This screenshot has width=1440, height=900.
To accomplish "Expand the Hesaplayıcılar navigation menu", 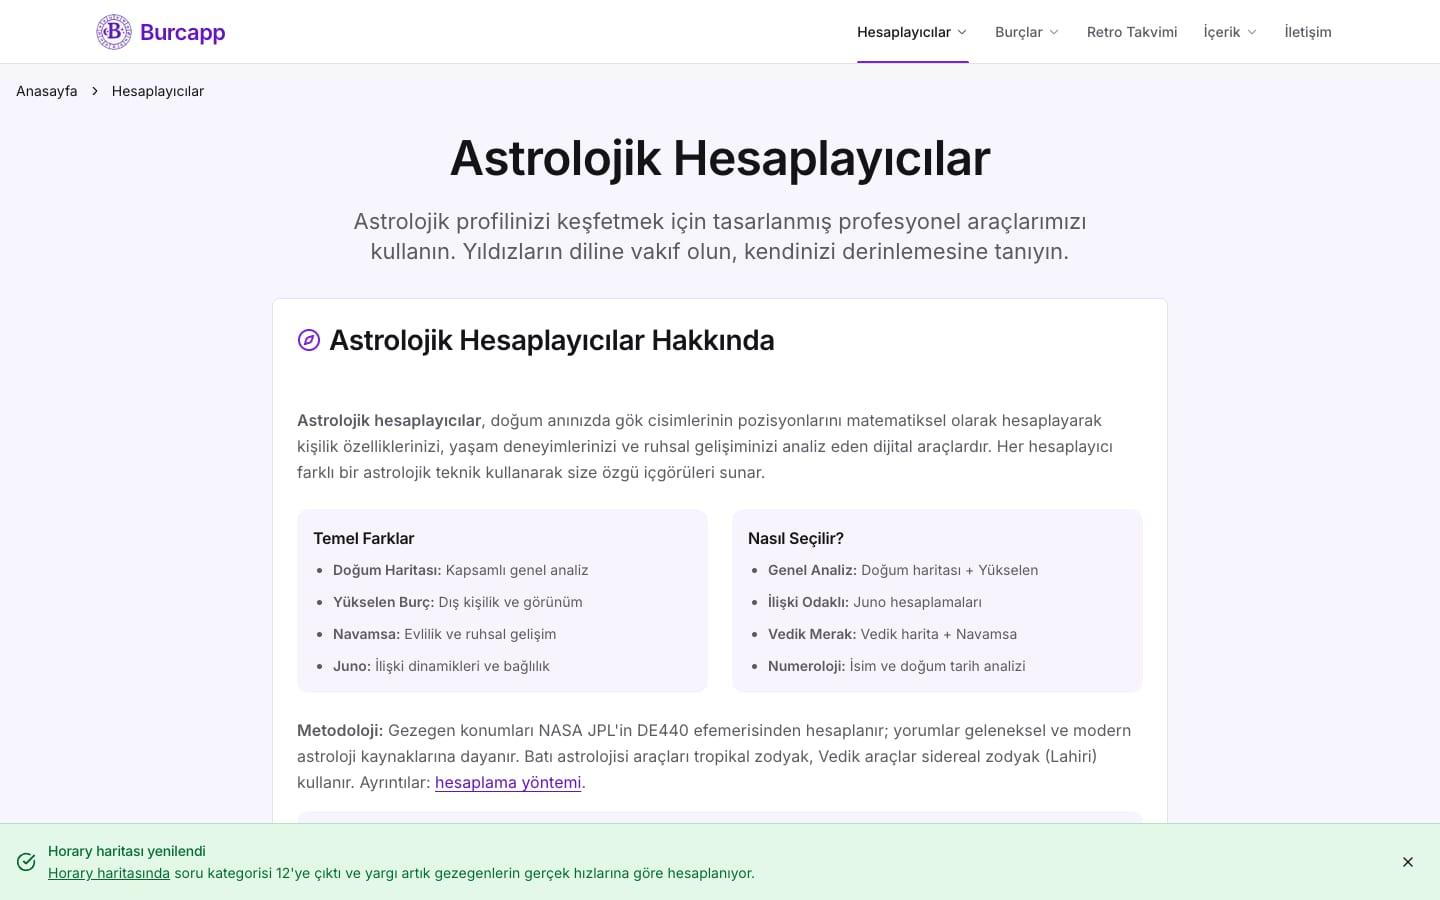I will [x=912, y=32].
